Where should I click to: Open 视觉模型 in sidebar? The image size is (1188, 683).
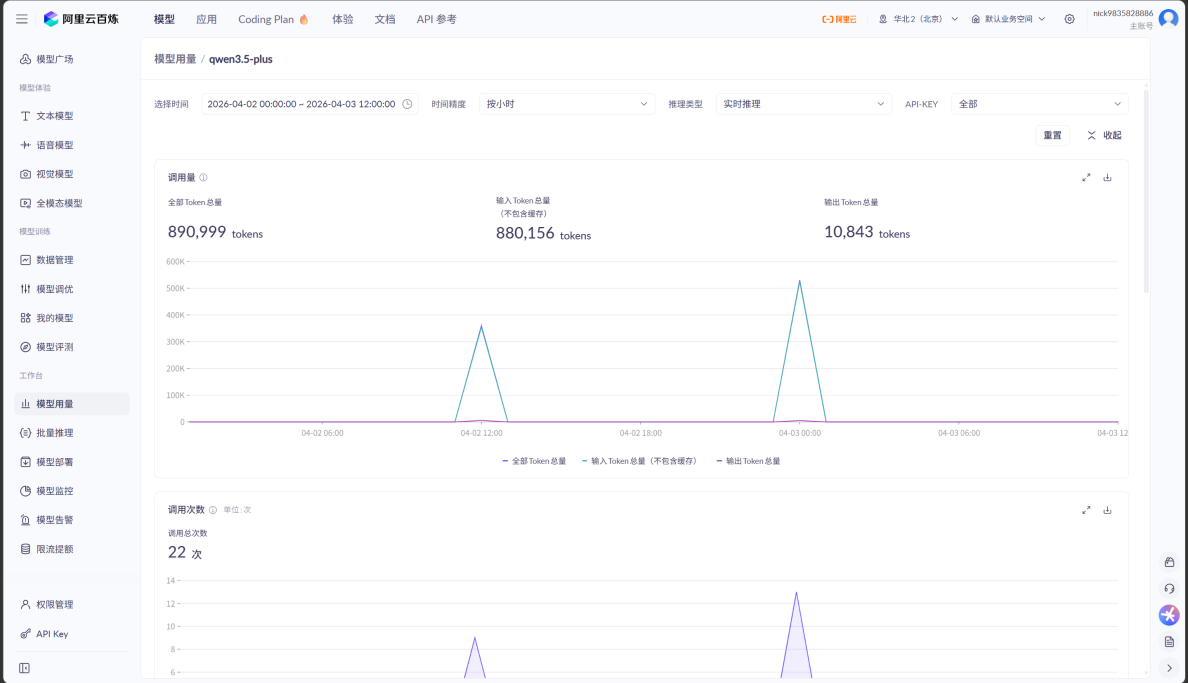click(72, 174)
